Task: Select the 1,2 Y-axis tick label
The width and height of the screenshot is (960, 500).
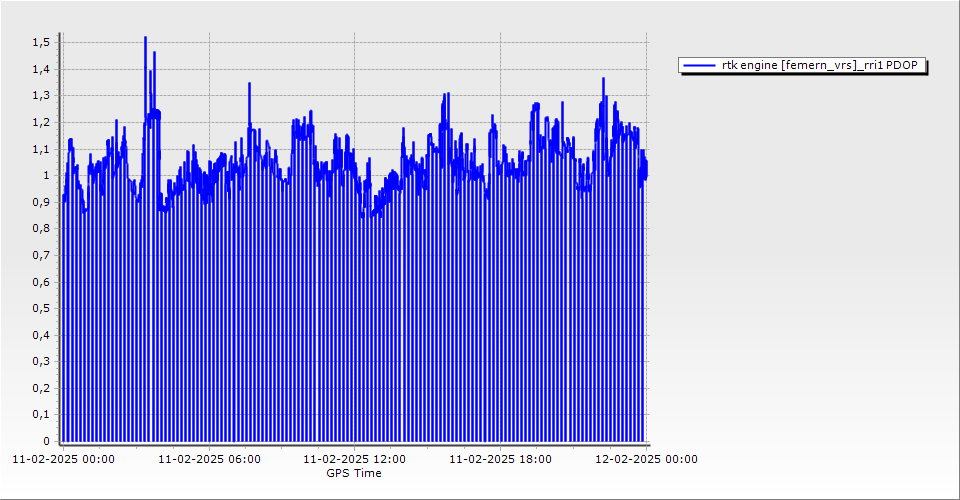Action: click(x=40, y=122)
